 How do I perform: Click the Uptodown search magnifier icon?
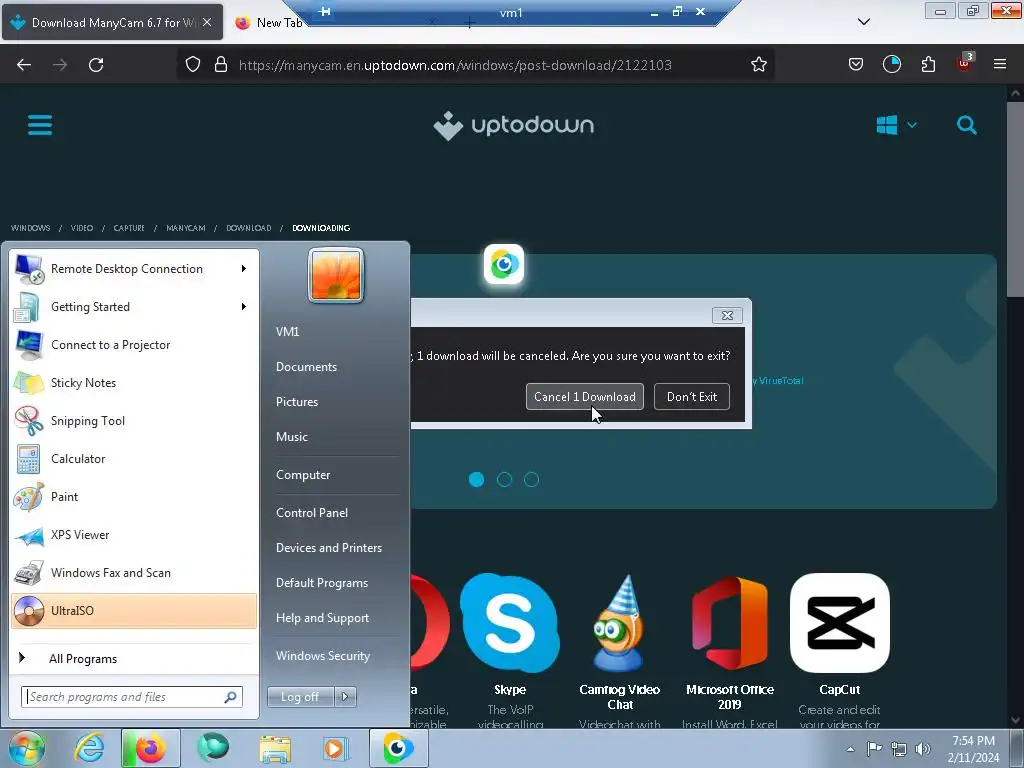(967, 125)
